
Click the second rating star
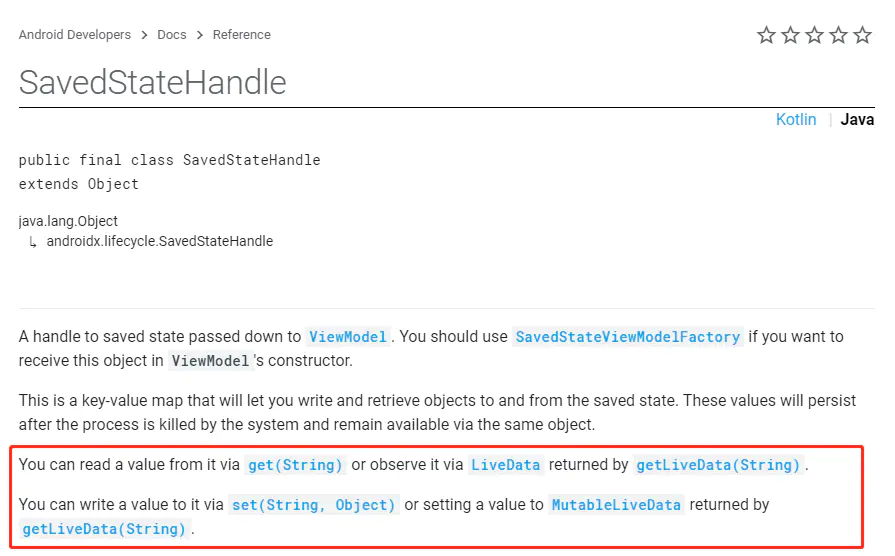(x=791, y=36)
